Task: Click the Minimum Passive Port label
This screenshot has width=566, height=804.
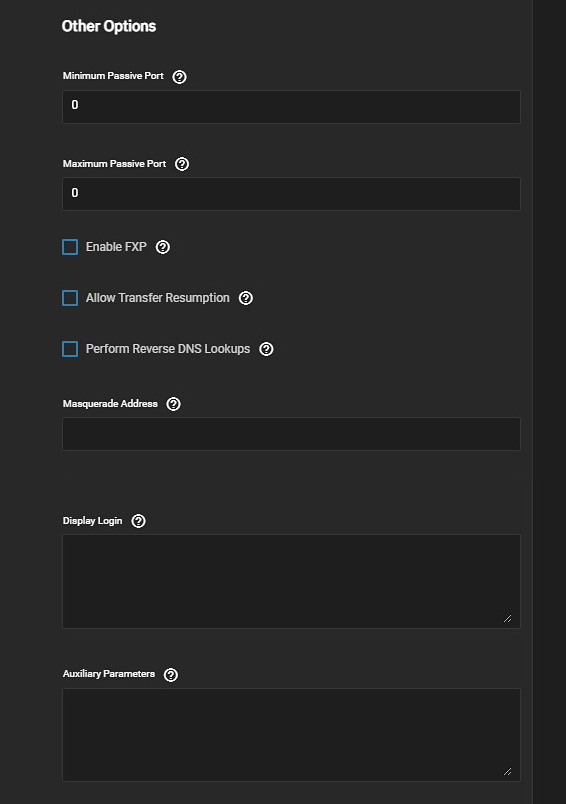Action: (x=113, y=76)
